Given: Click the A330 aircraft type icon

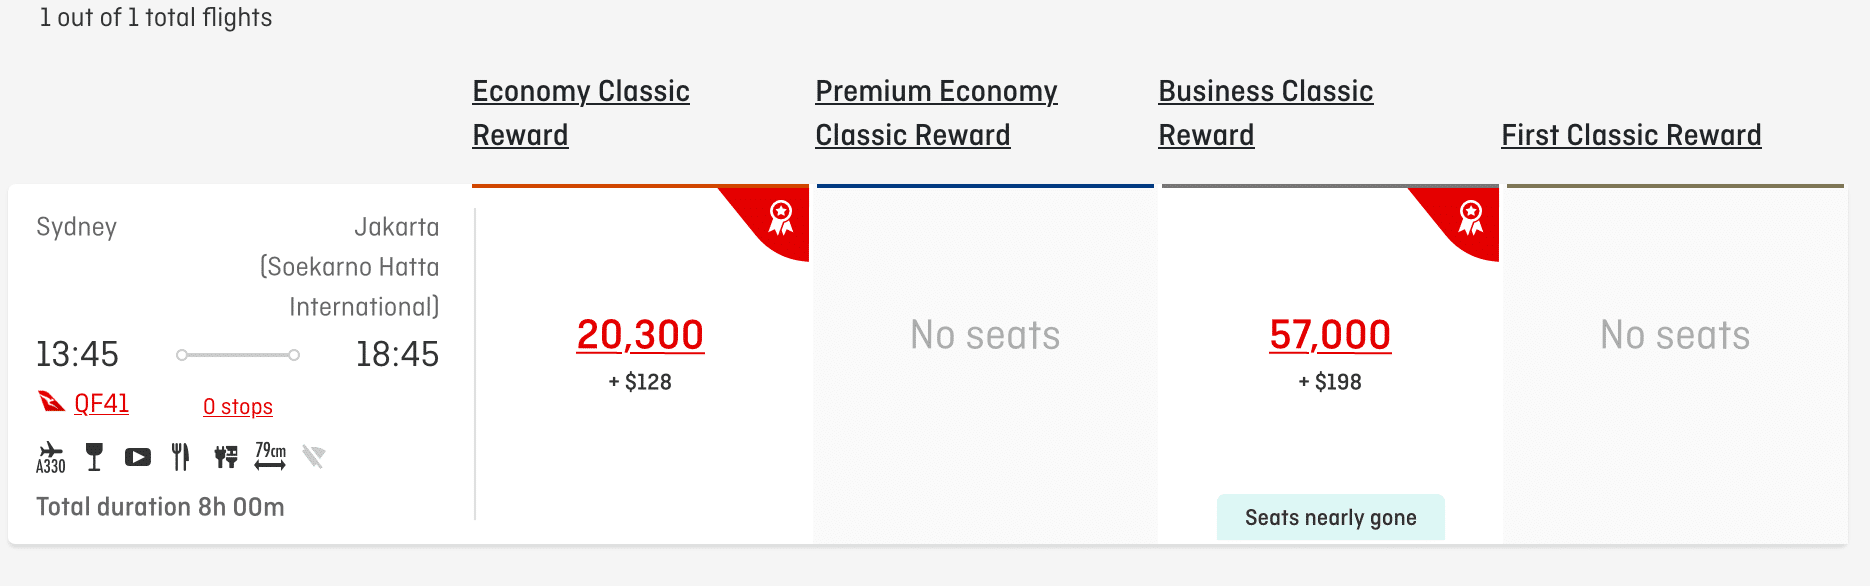Looking at the screenshot, I should point(50,457).
